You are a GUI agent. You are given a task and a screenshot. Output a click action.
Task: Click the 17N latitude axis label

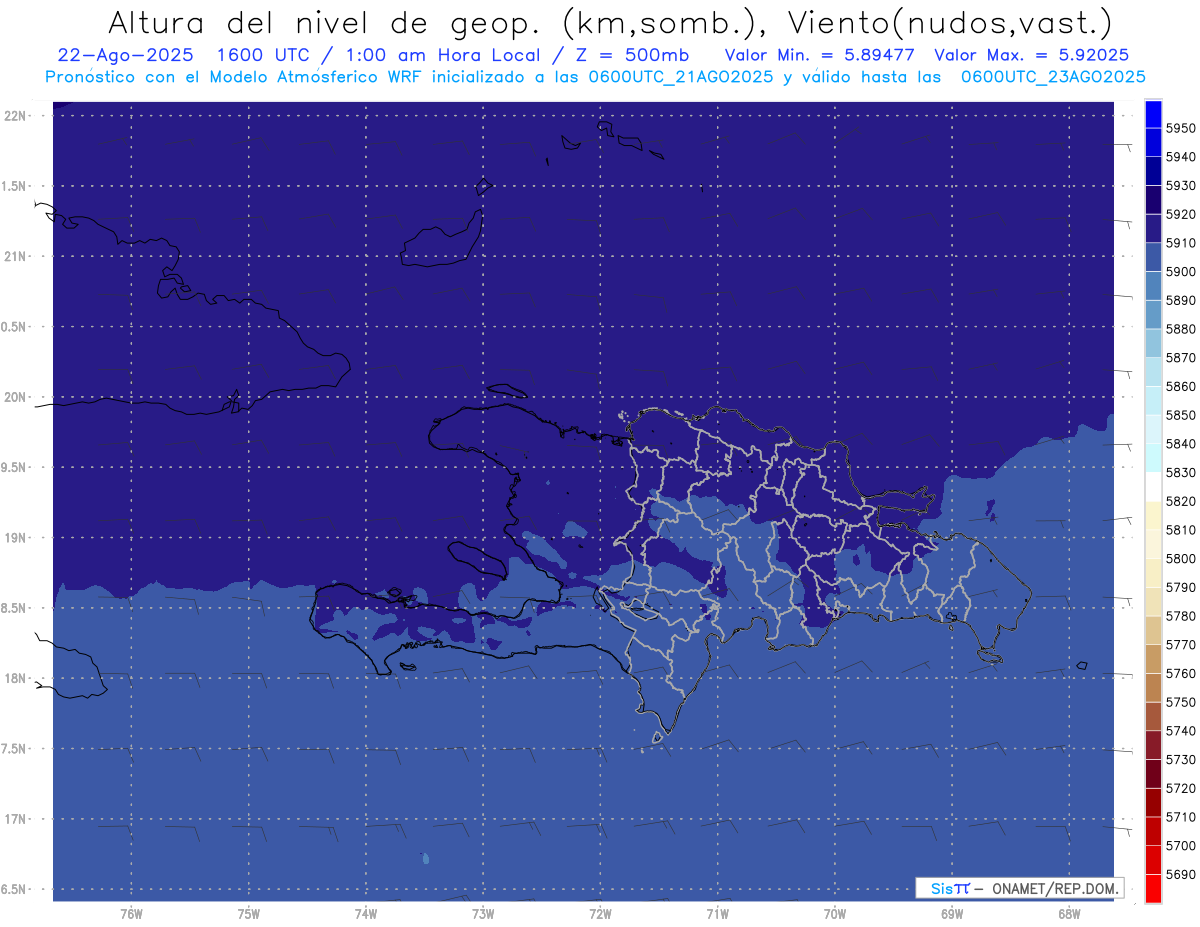point(15,819)
